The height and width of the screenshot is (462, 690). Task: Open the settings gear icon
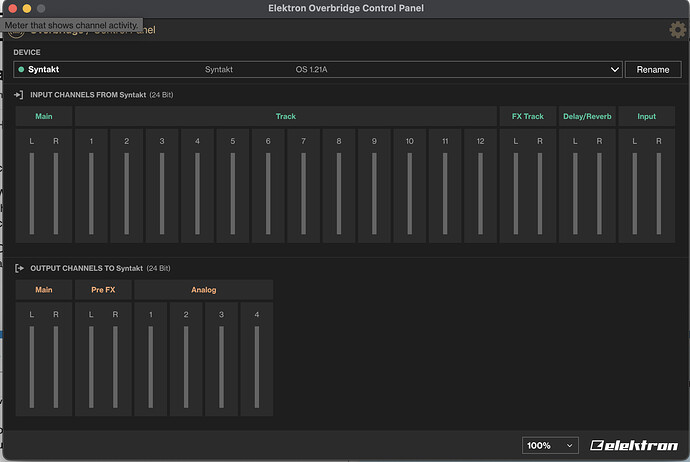(677, 30)
